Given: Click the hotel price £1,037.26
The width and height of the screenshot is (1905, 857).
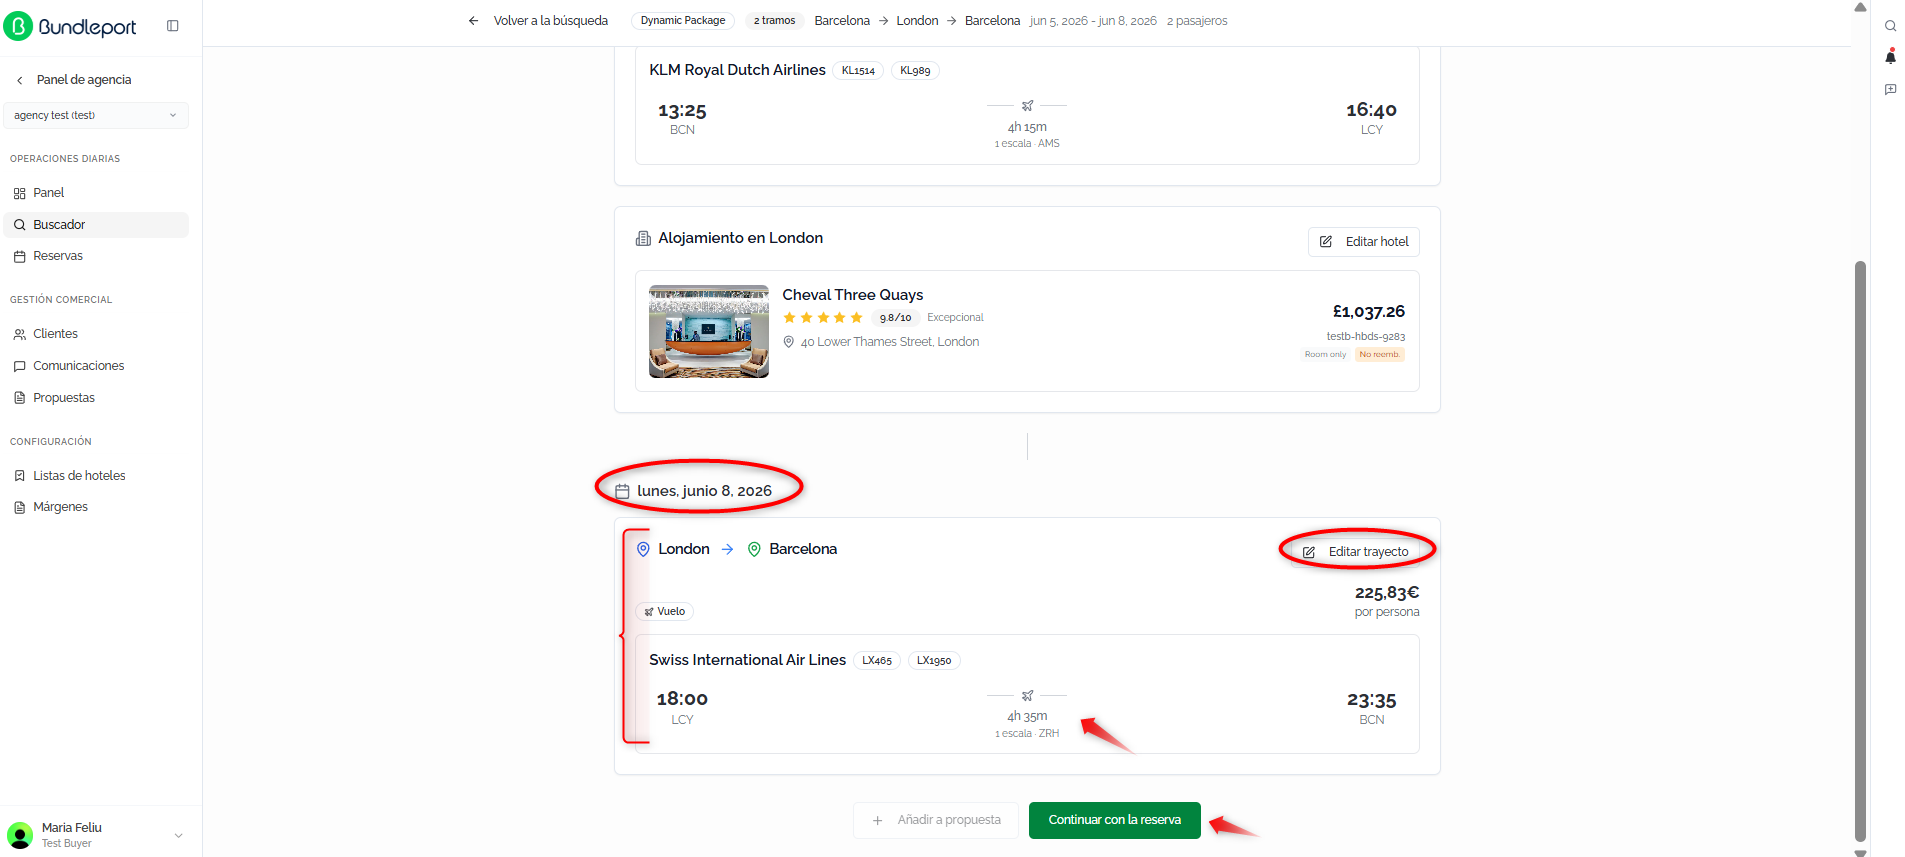Looking at the screenshot, I should click(1369, 312).
